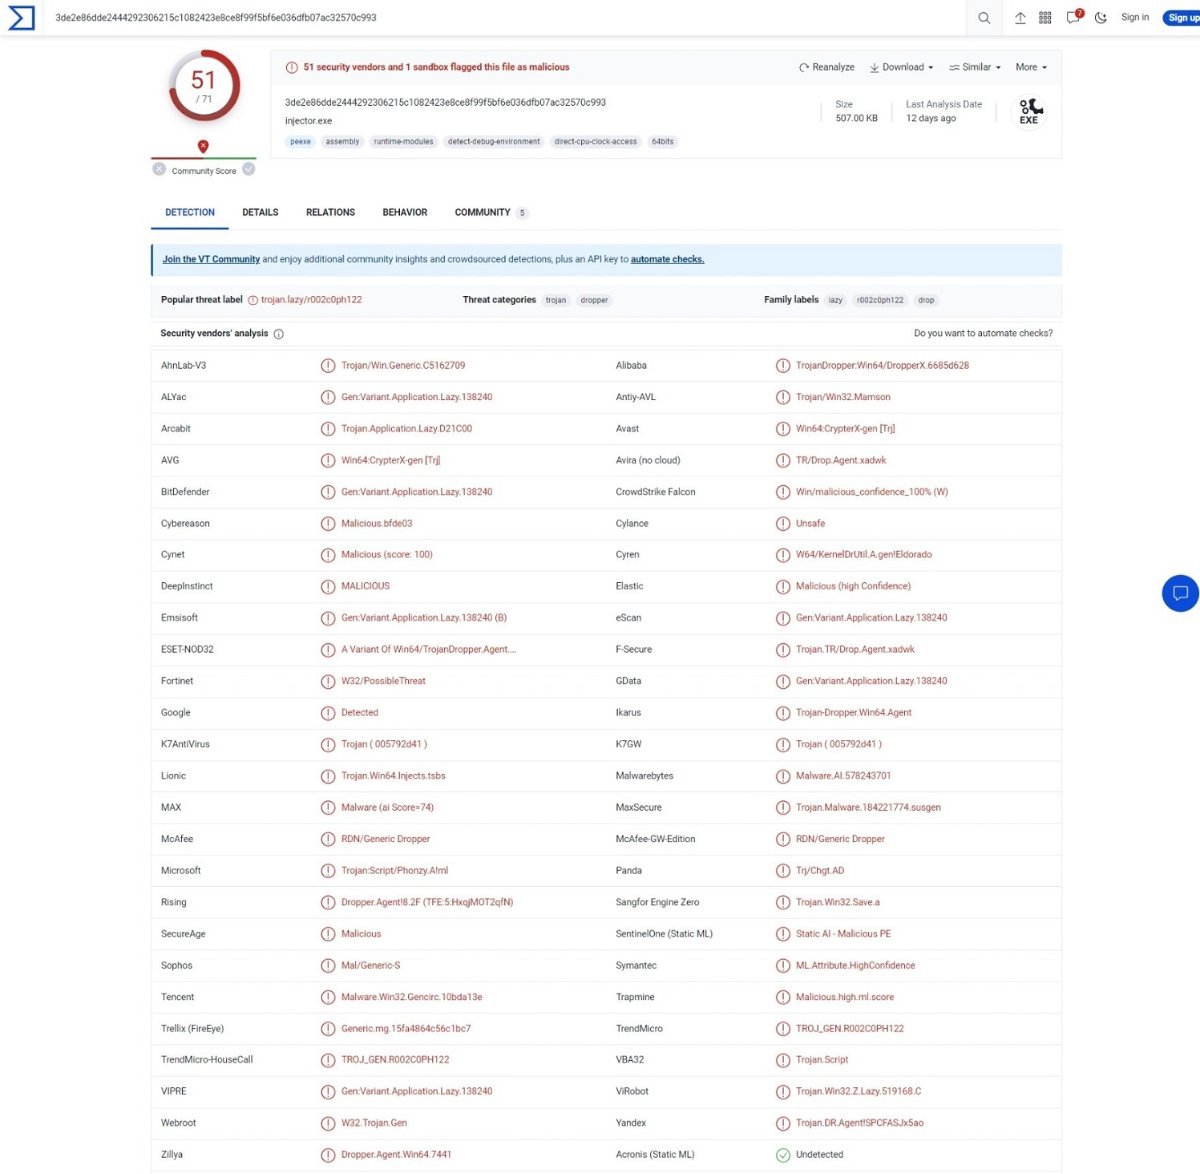Switch to the RELATIONS tab
1200x1174 pixels.
pos(330,212)
